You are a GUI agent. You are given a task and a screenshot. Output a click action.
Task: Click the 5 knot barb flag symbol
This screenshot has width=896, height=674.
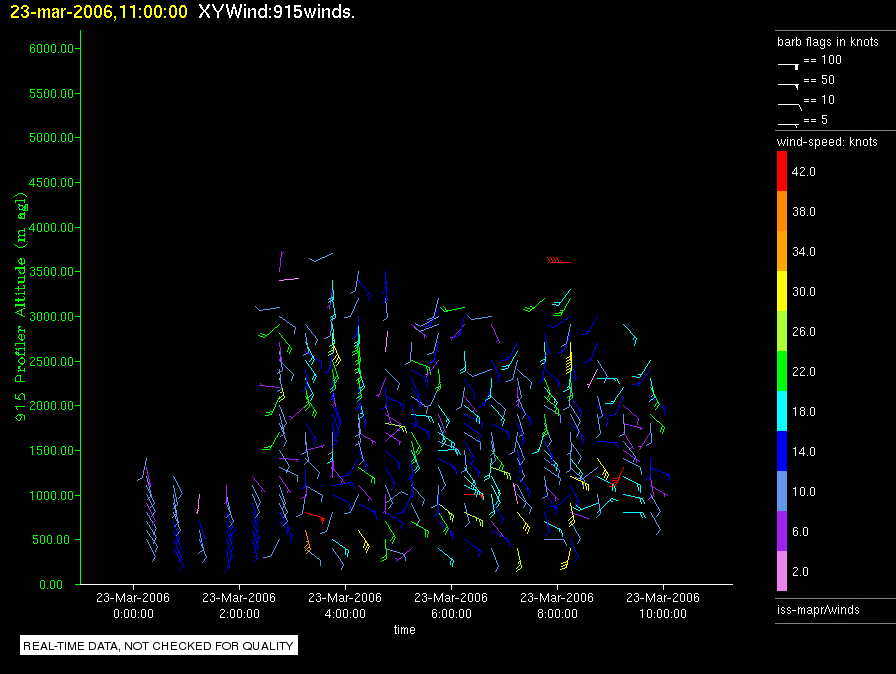point(789,125)
